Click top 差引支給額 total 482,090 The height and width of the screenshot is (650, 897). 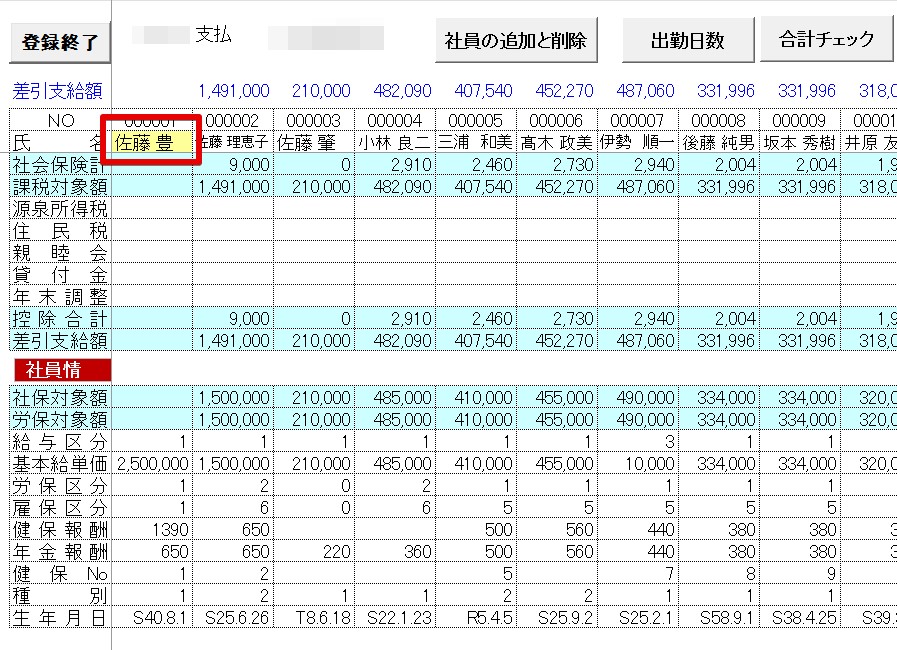(402, 90)
